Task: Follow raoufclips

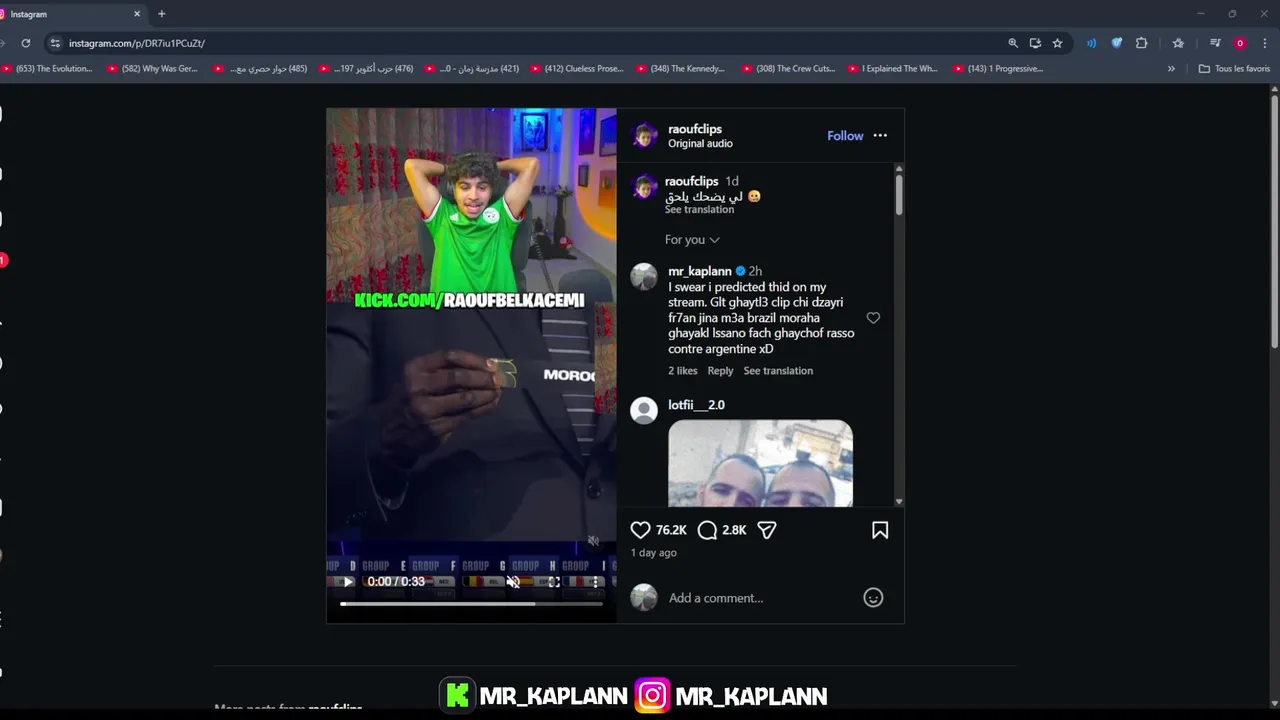Action: 845,136
